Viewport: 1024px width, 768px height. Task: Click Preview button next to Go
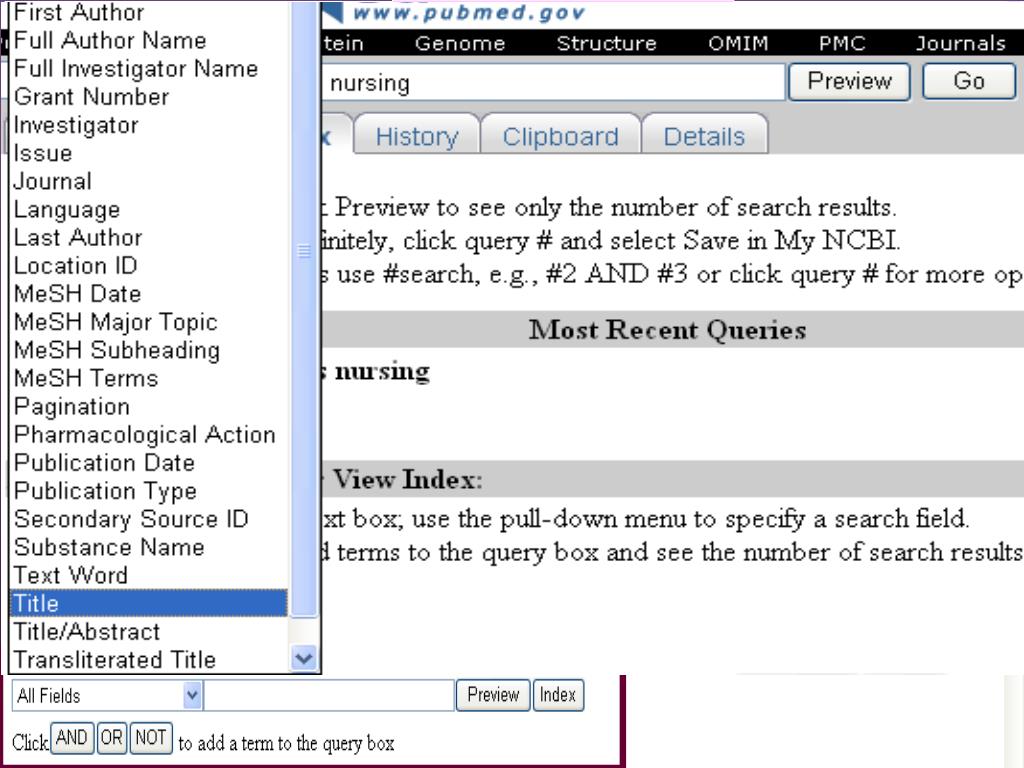tap(849, 82)
